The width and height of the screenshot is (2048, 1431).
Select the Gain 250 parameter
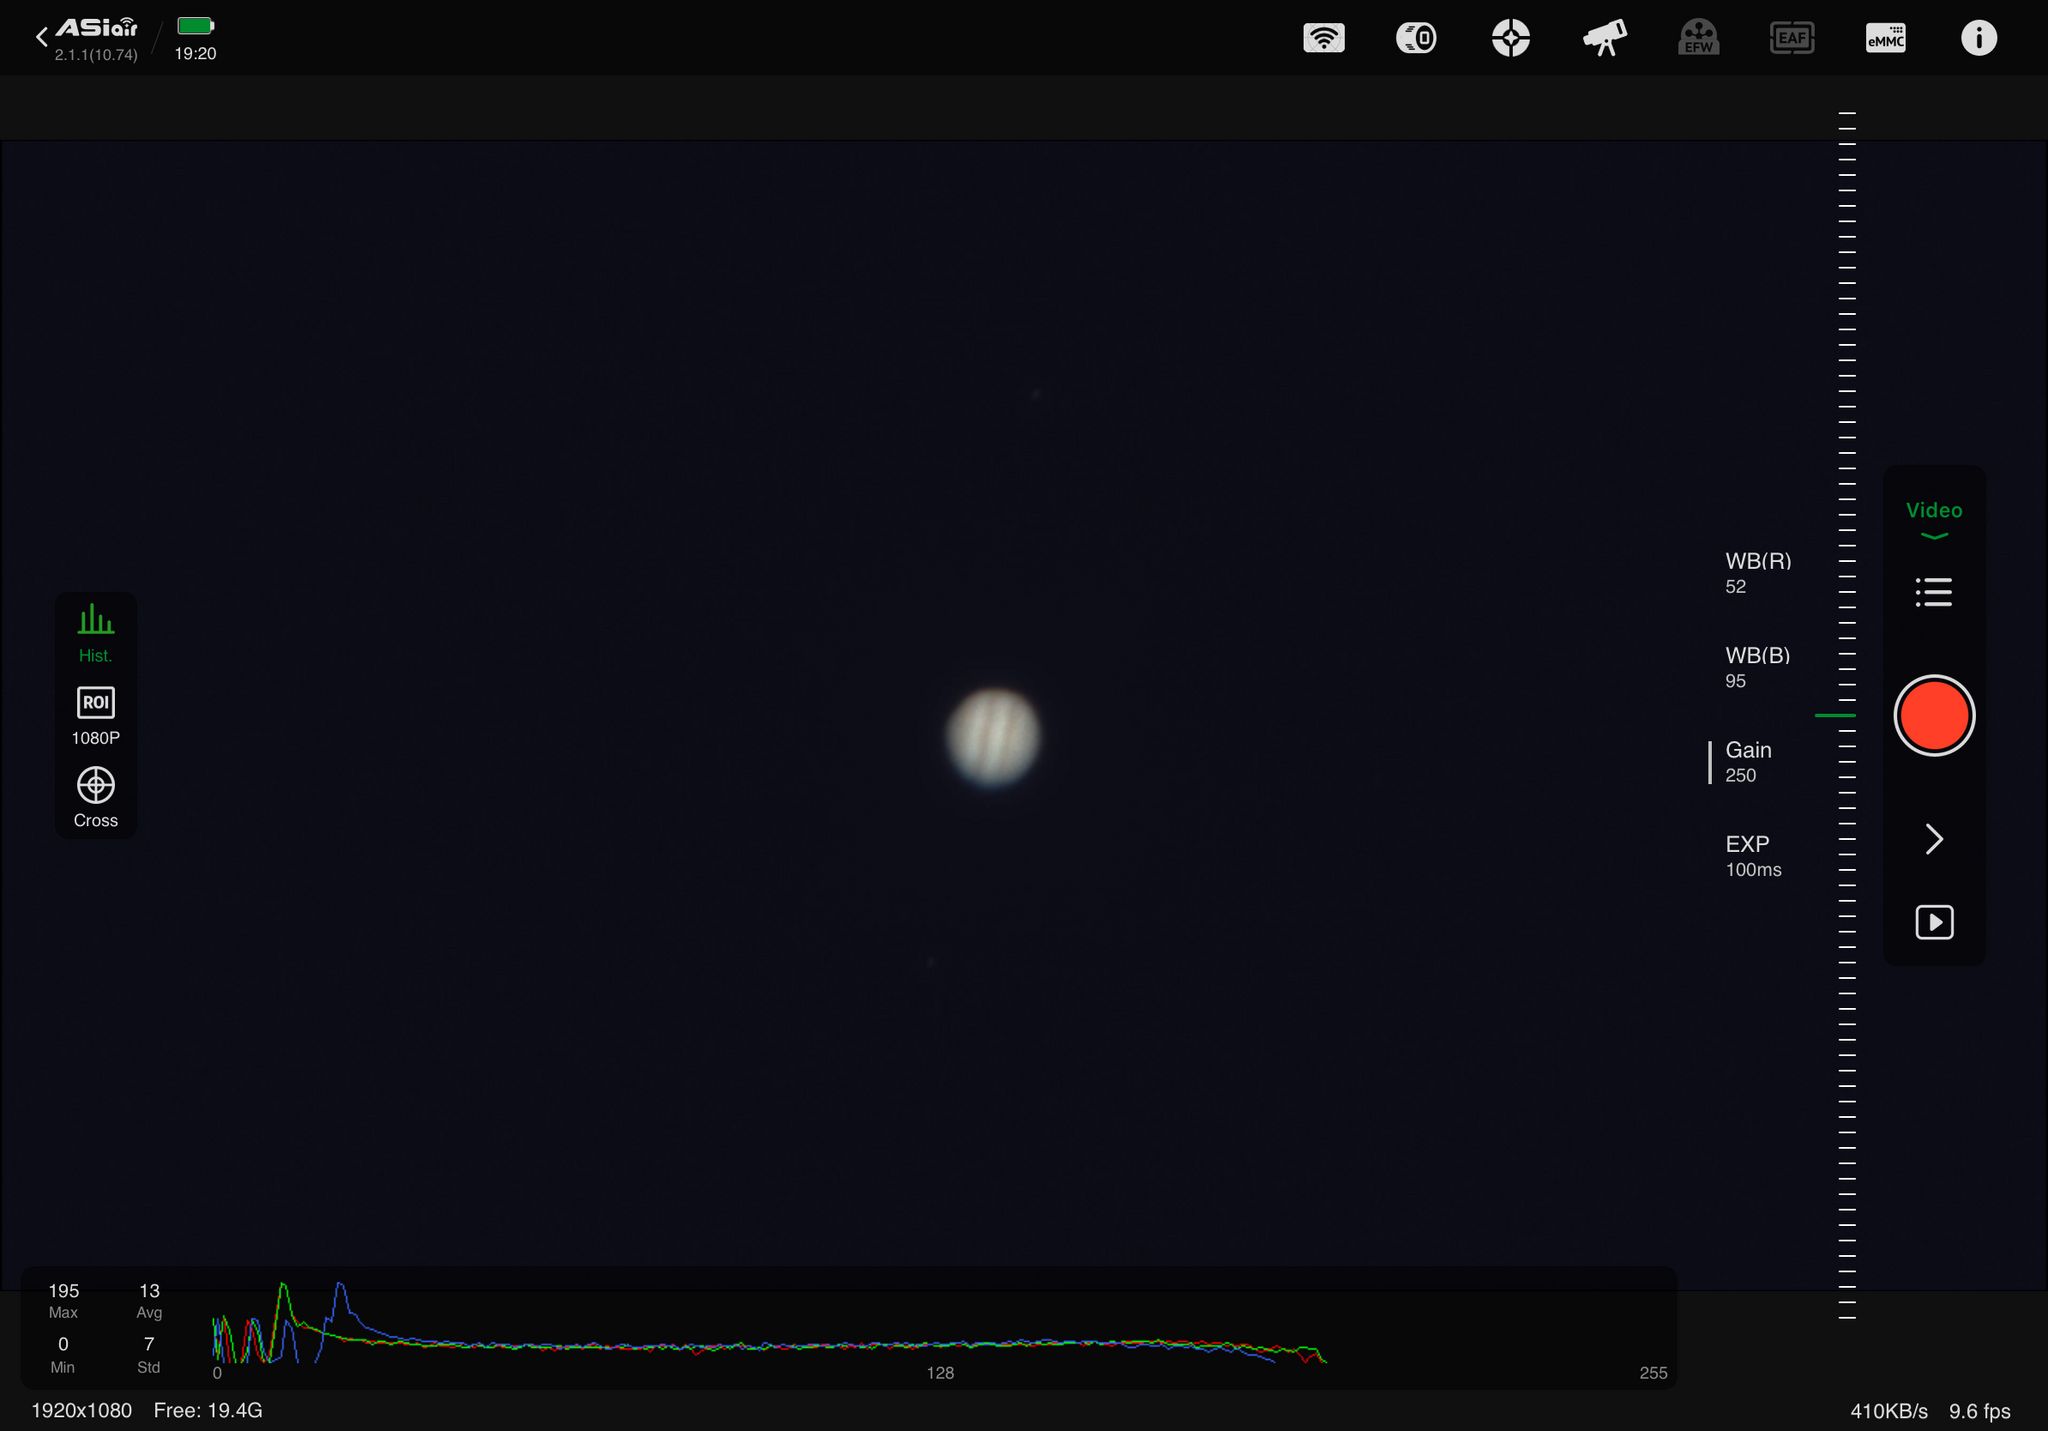(x=1748, y=762)
